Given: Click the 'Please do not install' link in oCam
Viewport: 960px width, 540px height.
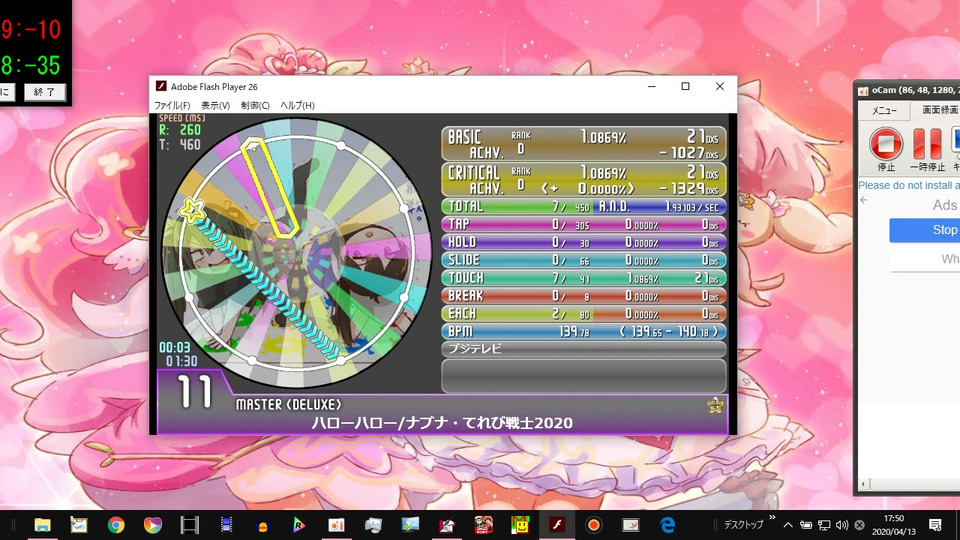Looking at the screenshot, I should [909, 185].
